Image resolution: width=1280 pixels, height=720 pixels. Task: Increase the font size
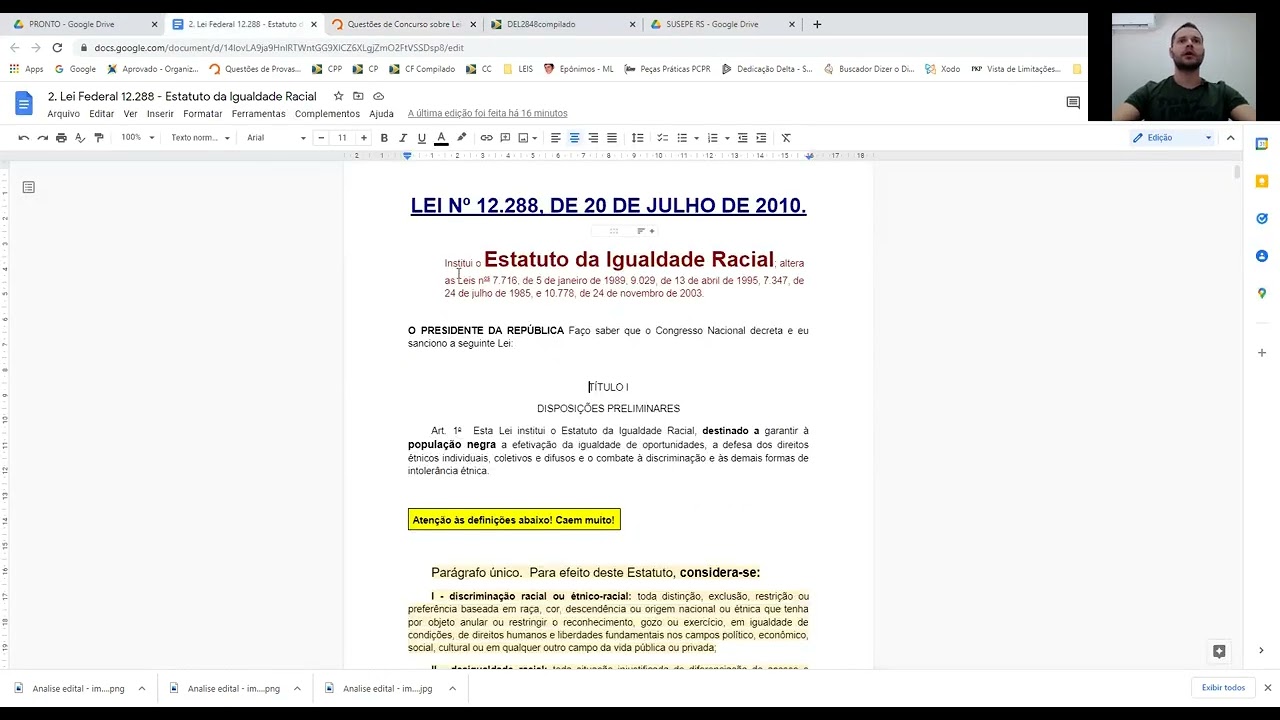click(x=363, y=138)
